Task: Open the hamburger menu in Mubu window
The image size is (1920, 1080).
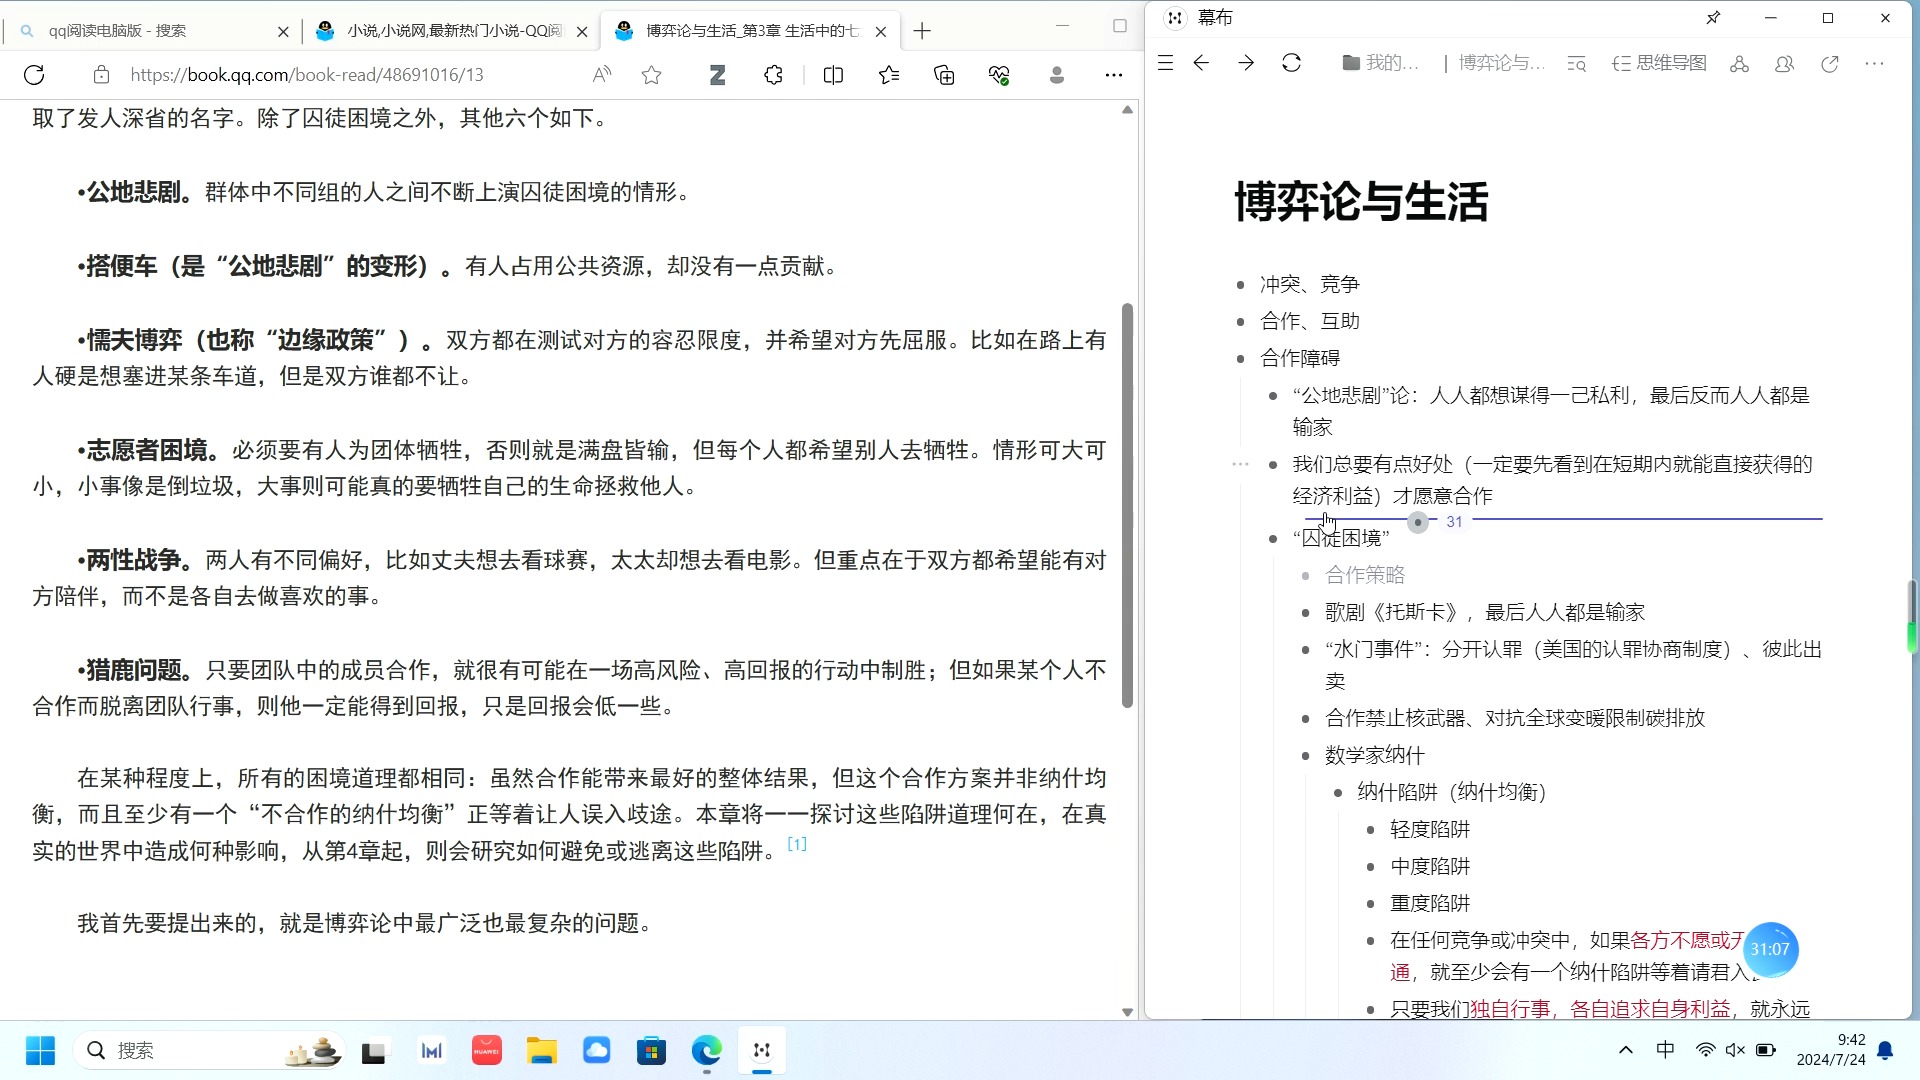Action: tap(1165, 63)
